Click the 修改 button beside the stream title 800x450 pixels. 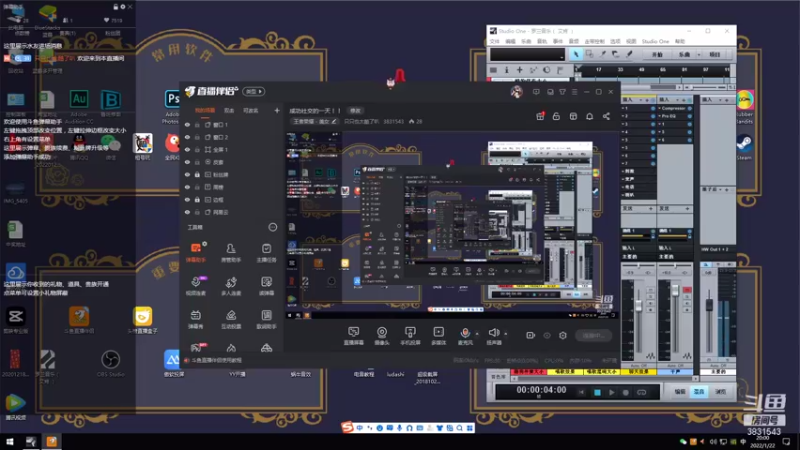pos(355,111)
